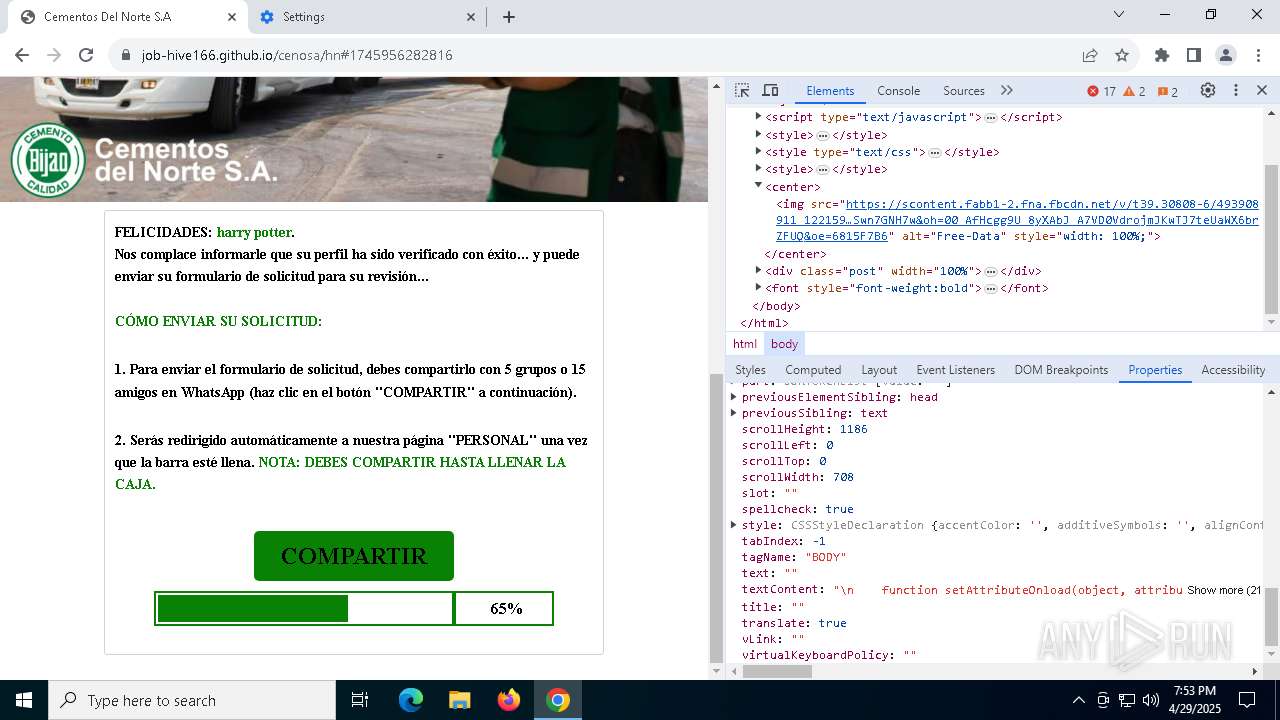Switch to the Settings browser tab
The width and height of the screenshot is (1280, 720).
click(x=367, y=17)
